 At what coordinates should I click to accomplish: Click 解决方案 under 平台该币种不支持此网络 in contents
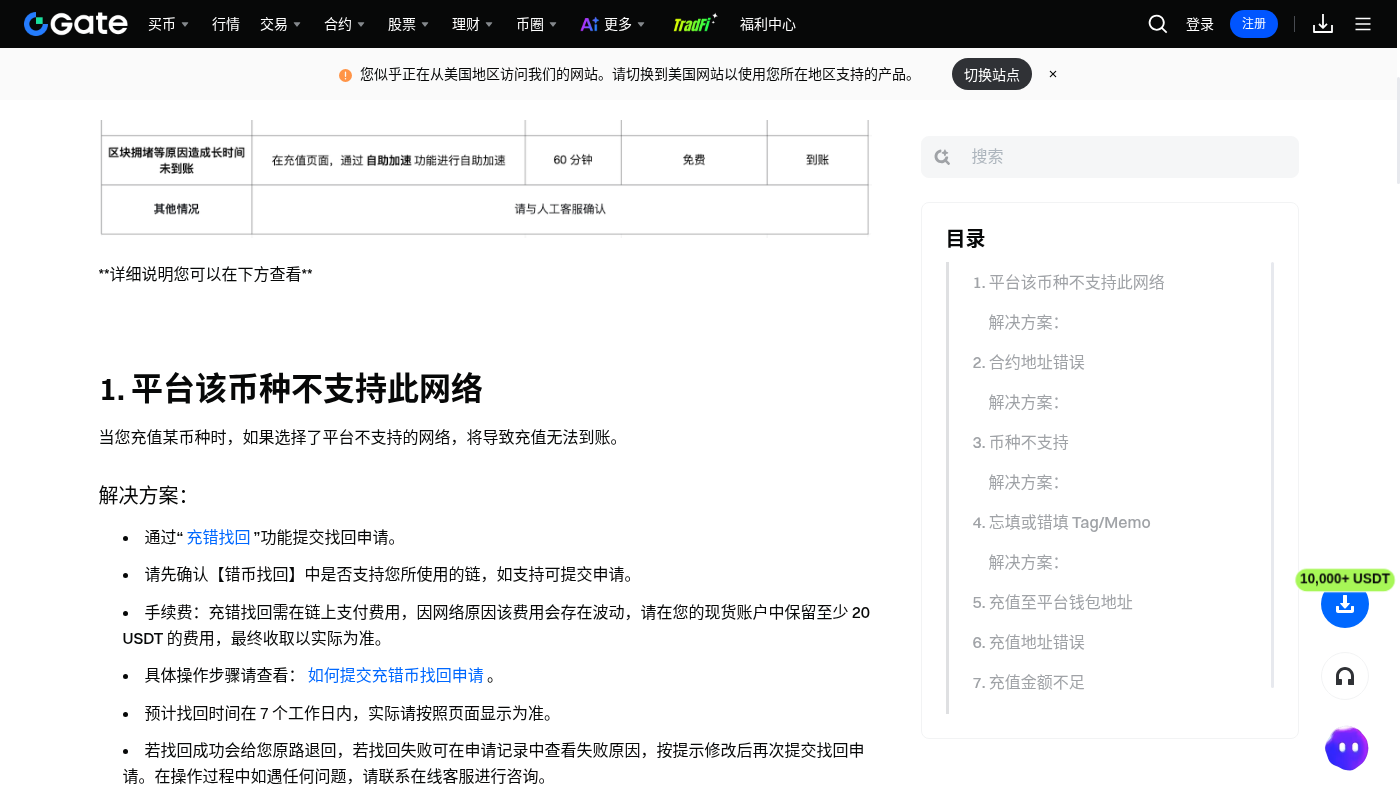click(x=1024, y=322)
